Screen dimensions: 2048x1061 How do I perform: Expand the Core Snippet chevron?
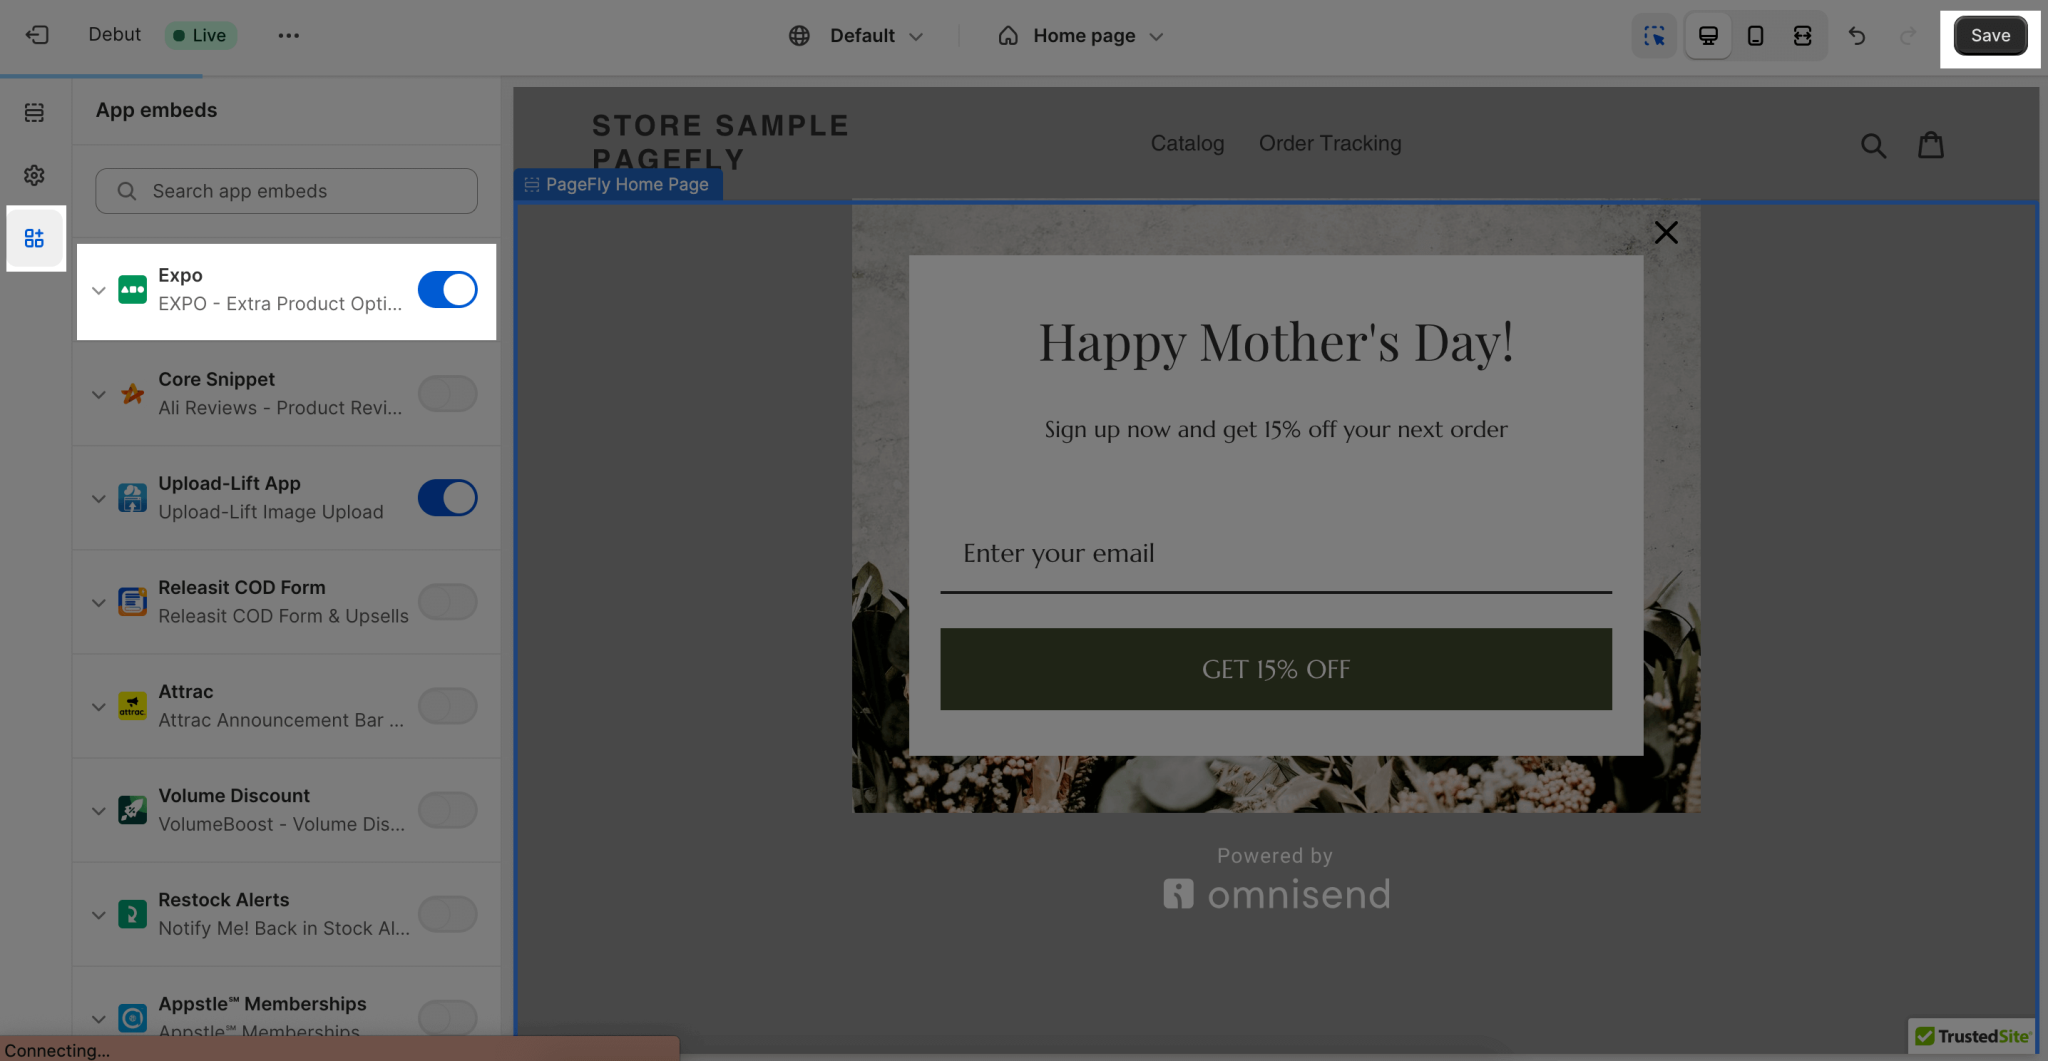[x=98, y=395]
